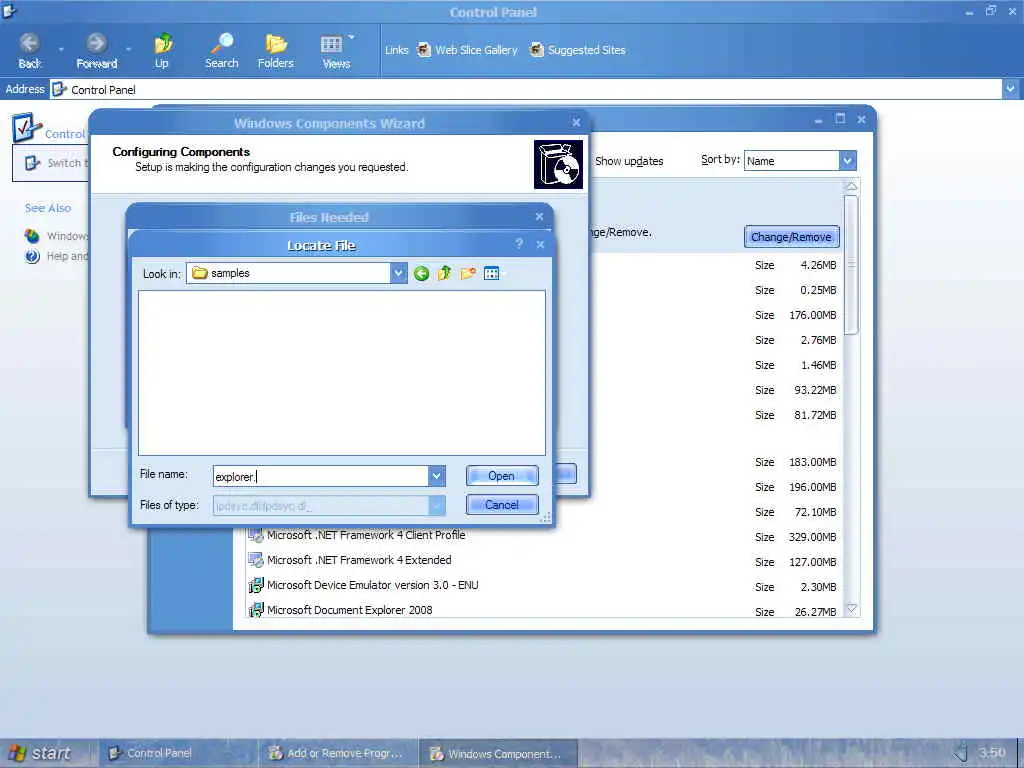Click the .NET Framework 4 Client Profile icon

pos(255,535)
